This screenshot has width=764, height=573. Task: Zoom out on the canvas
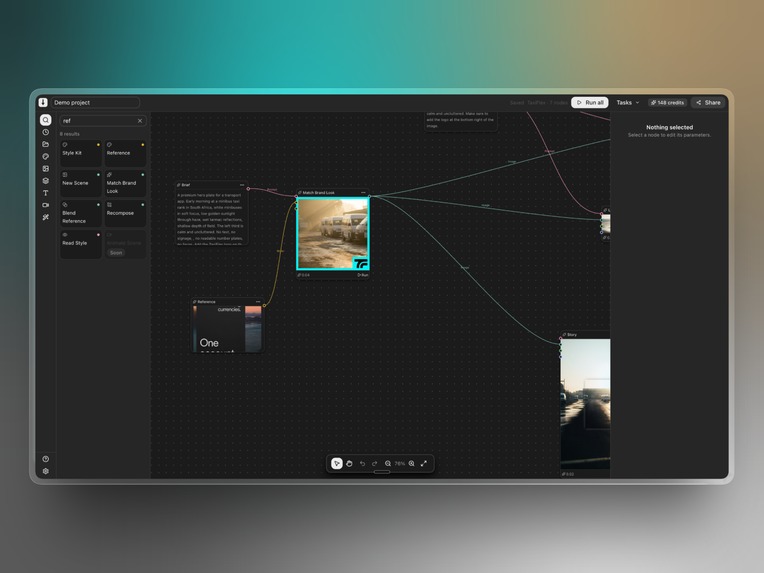point(388,463)
